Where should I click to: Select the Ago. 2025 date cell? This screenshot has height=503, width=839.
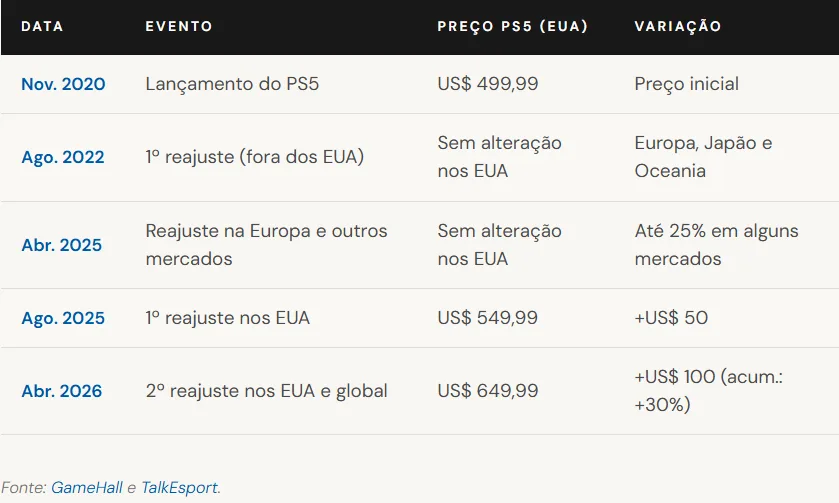pyautogui.click(x=61, y=318)
